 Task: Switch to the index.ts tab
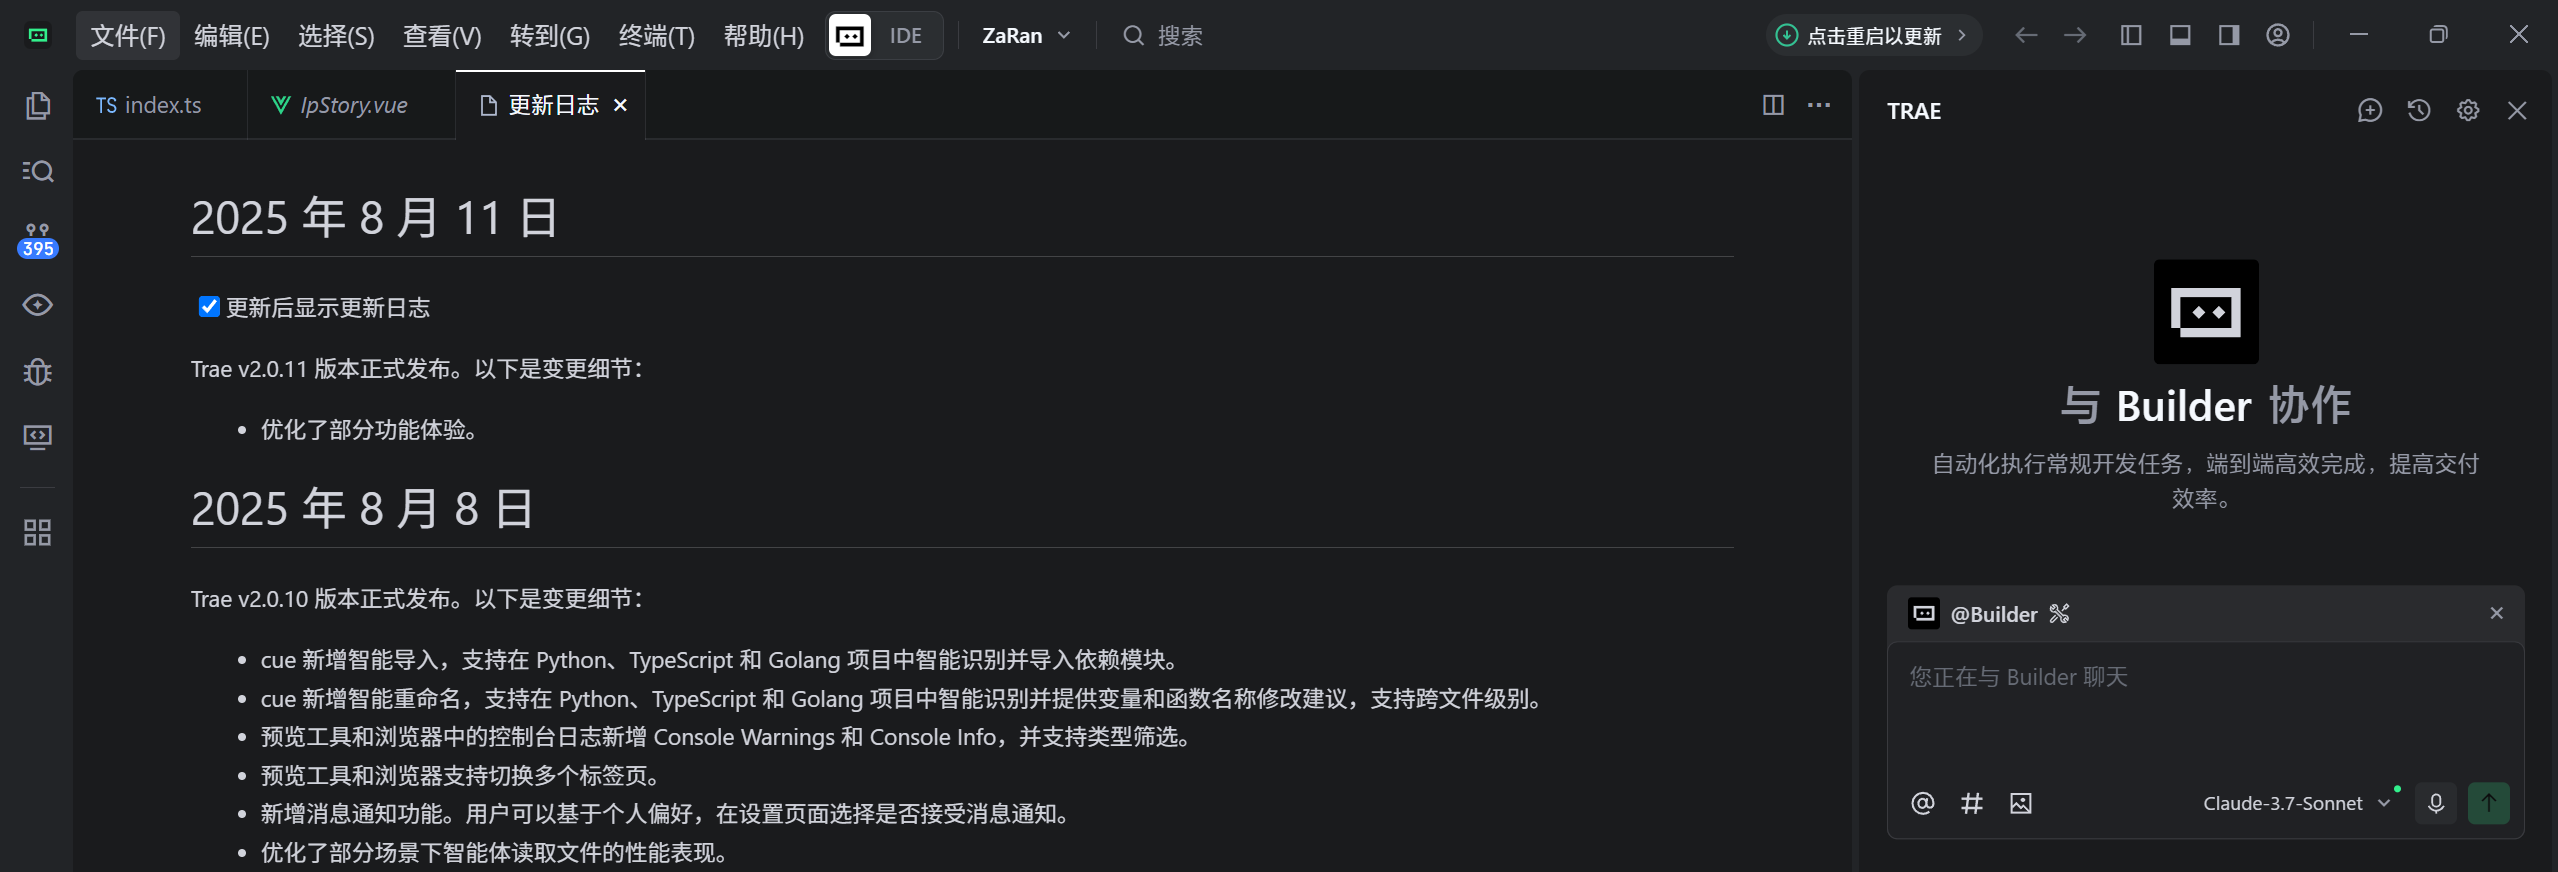coord(160,105)
